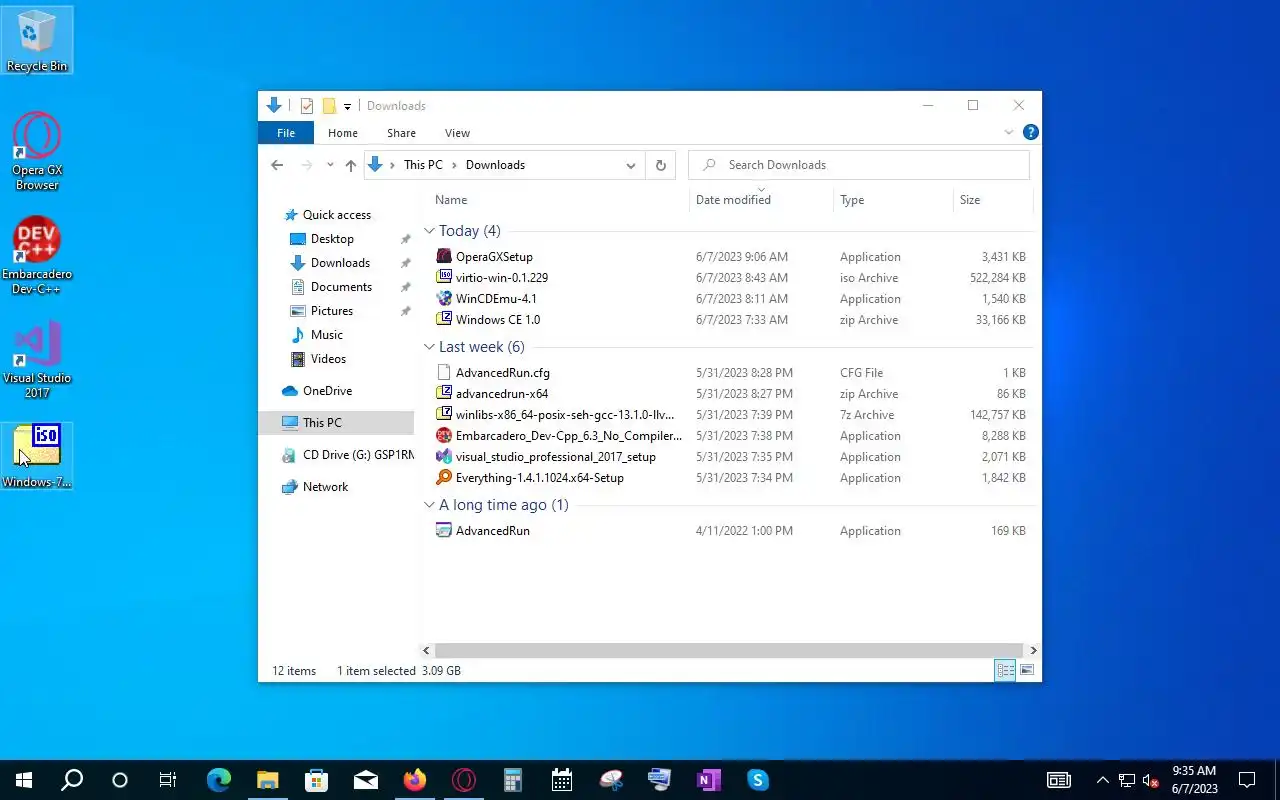Unpin Desktop from Quick access
Viewport: 1280px width, 800px height.
point(405,239)
